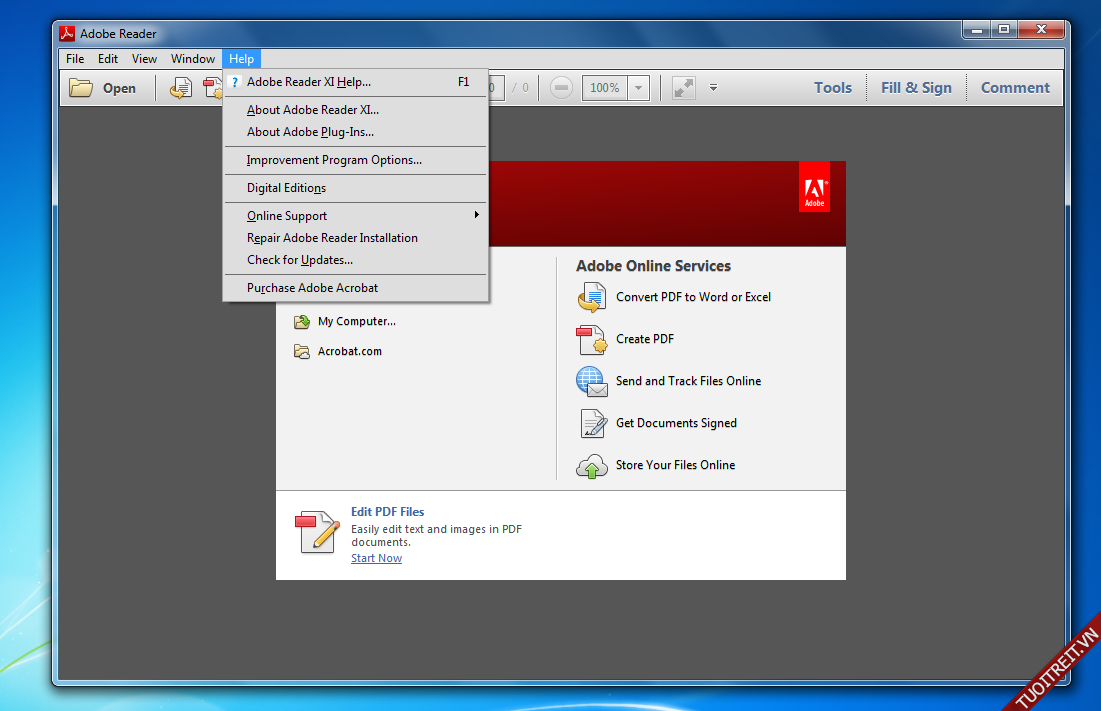Follow the Start Now link
Viewport: 1101px width, 711px height.
376,558
